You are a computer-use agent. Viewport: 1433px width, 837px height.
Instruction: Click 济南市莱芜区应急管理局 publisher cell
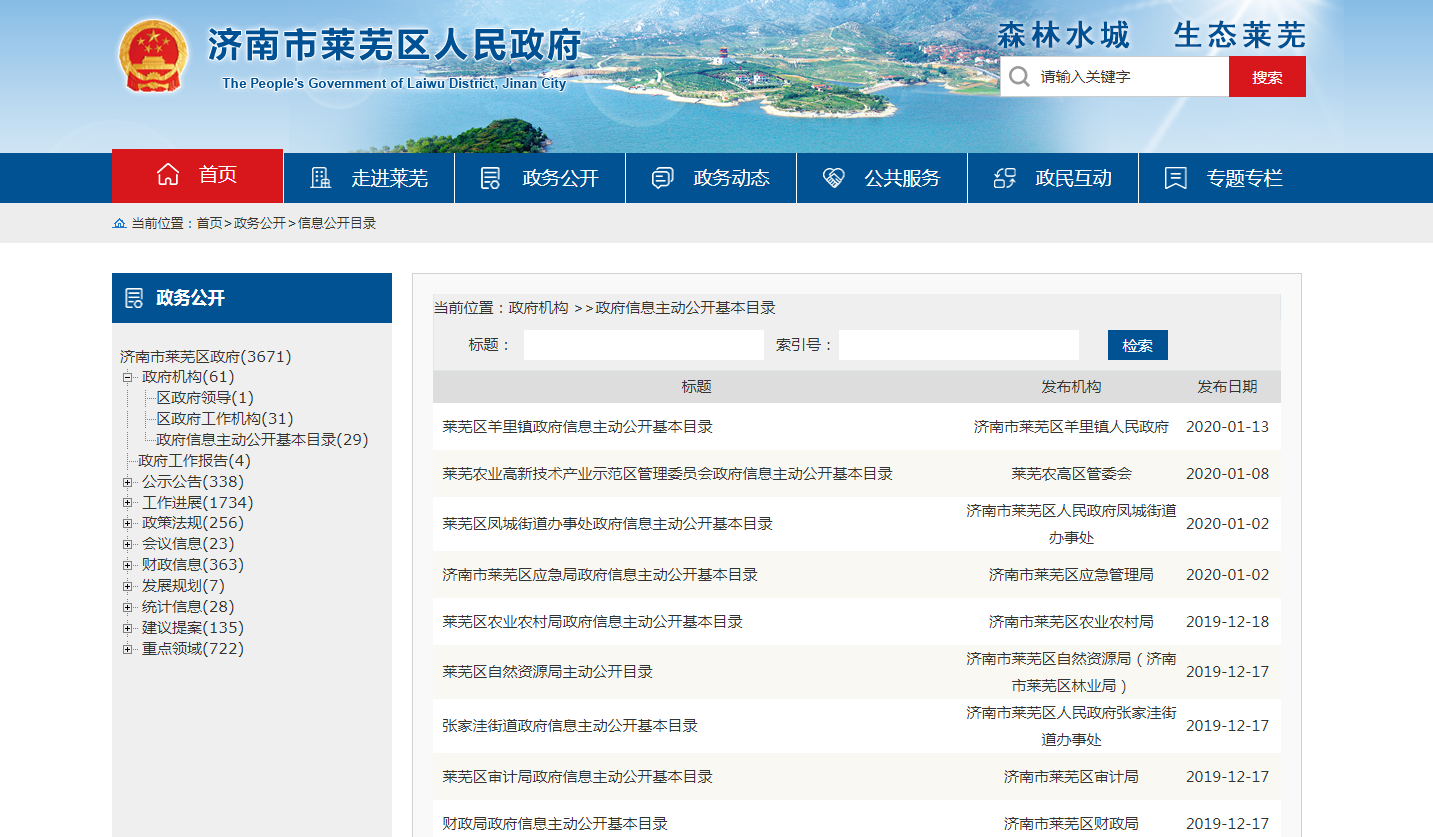coord(1071,574)
